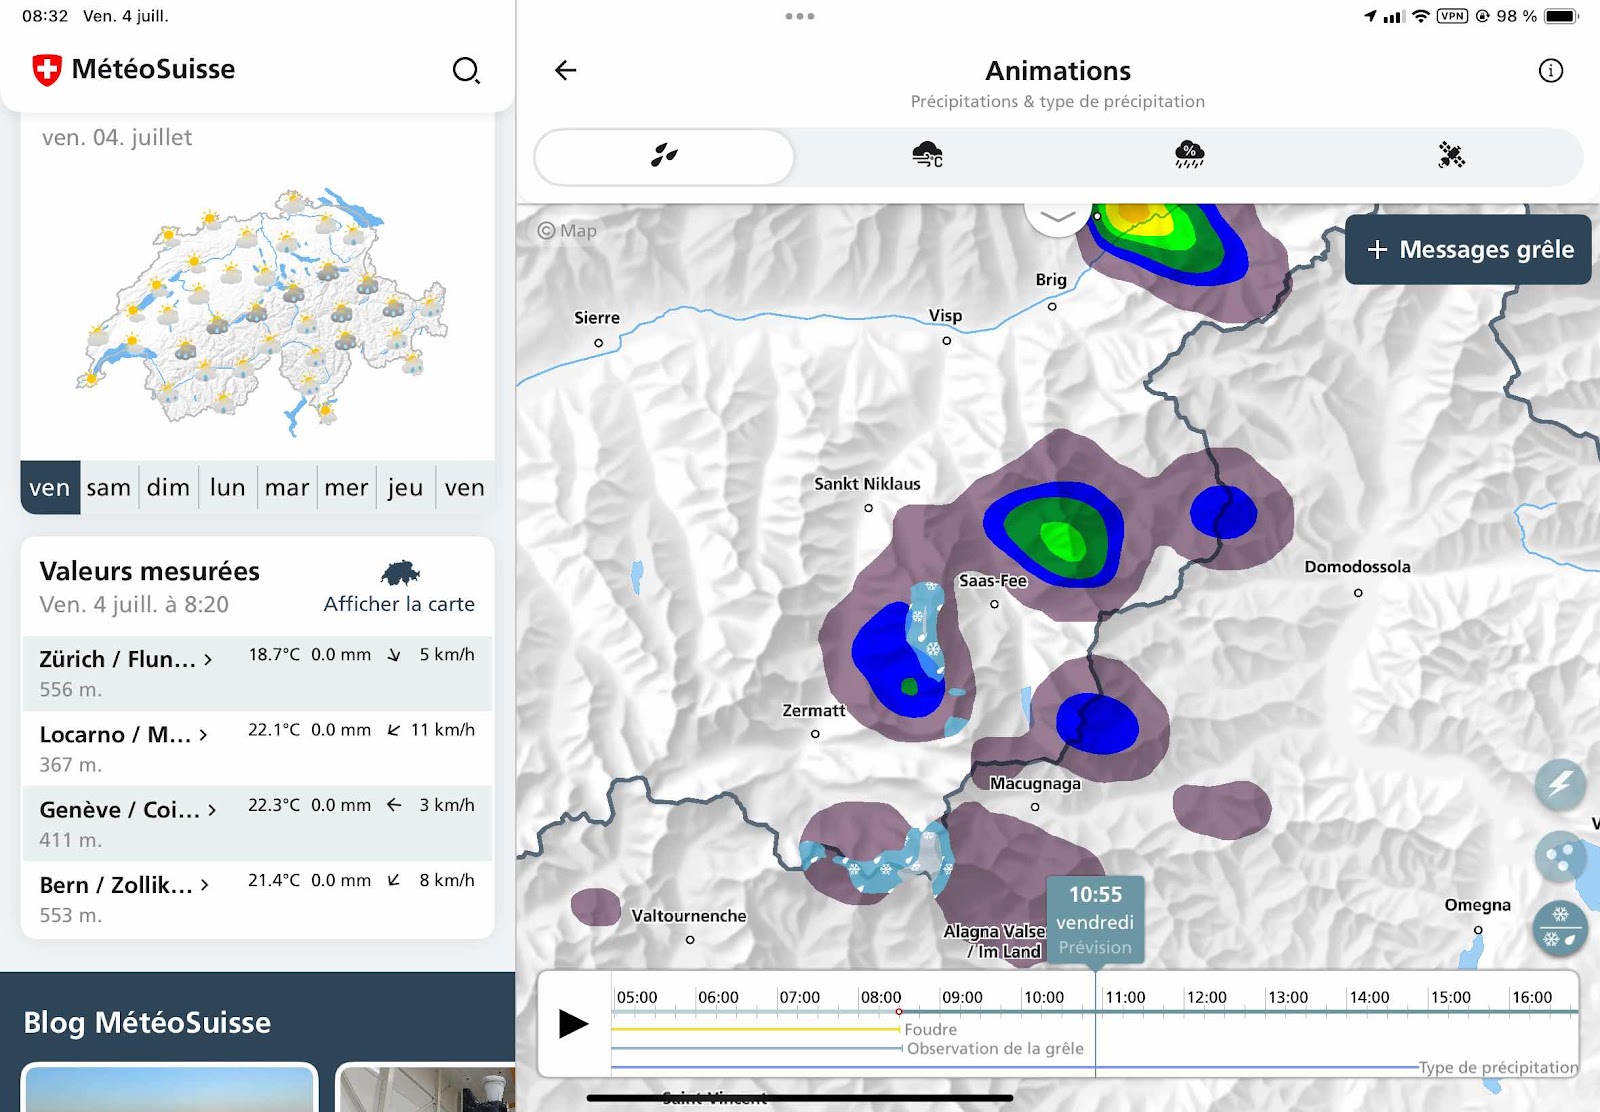This screenshot has width=1600, height=1112.
Task: Tap the Visp location marker
Action: [947, 341]
